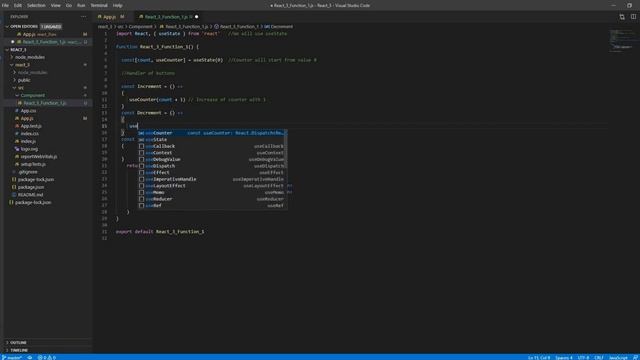
Task: Click the JavaScript language mode indicator
Action: coord(618,358)
